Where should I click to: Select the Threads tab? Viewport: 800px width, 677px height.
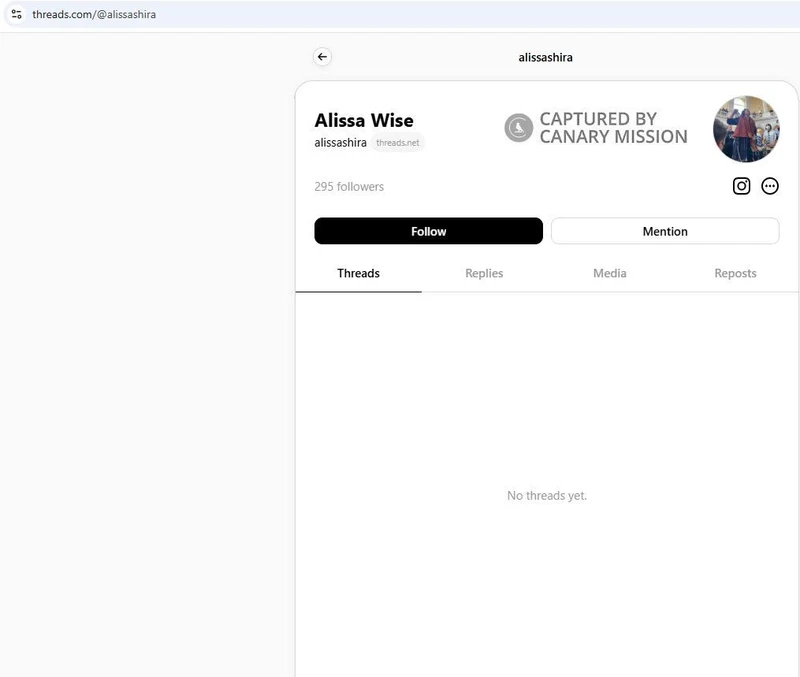(358, 273)
